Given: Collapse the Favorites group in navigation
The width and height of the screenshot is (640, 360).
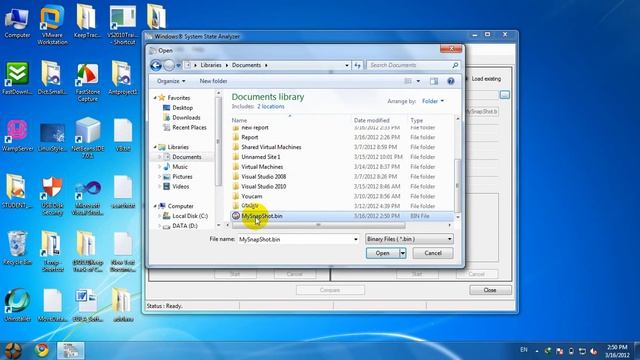Looking at the screenshot, I should click(155, 98).
